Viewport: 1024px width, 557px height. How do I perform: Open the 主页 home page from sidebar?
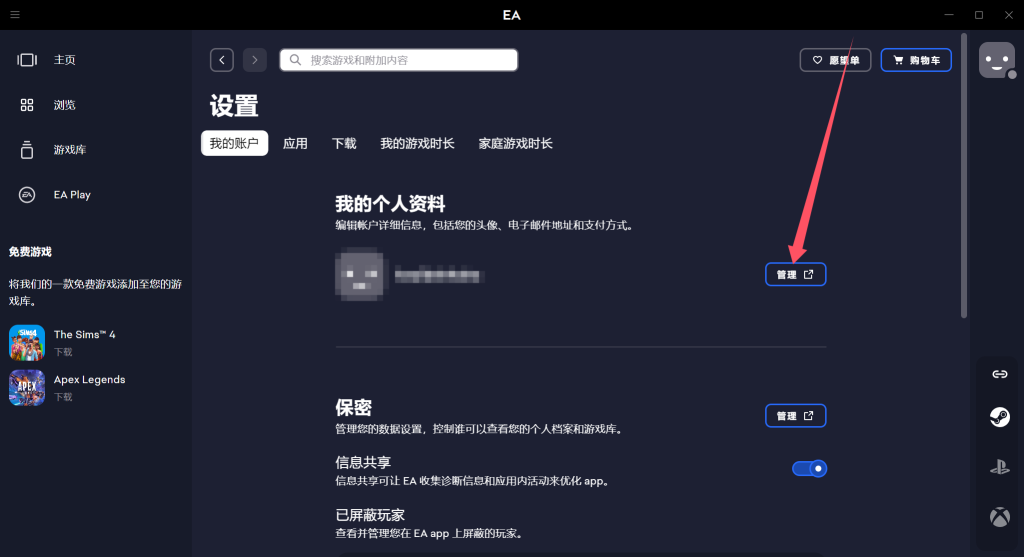[x=64, y=60]
